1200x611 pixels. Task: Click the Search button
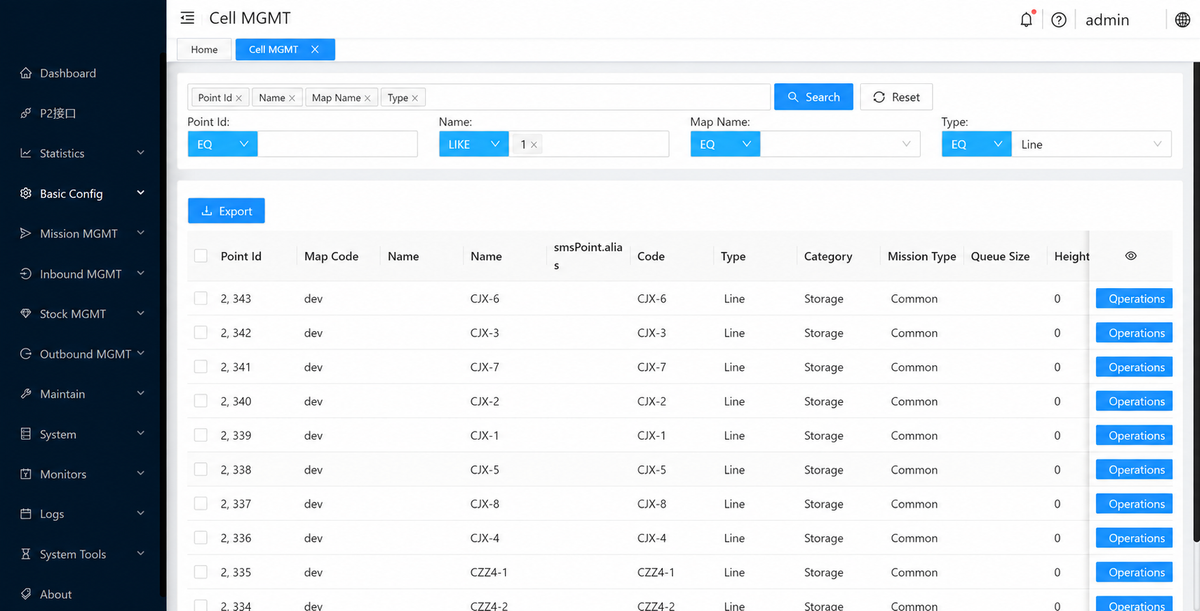(813, 97)
